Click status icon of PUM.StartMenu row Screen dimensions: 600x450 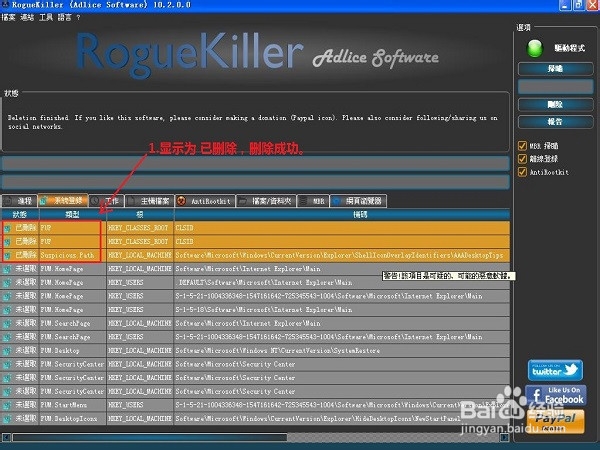pos(7,405)
